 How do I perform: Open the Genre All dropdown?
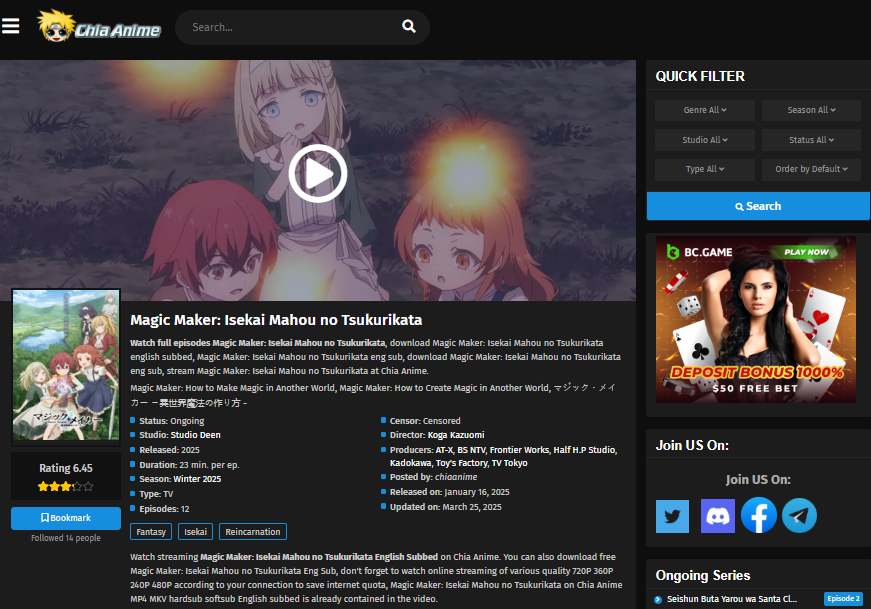tap(704, 110)
